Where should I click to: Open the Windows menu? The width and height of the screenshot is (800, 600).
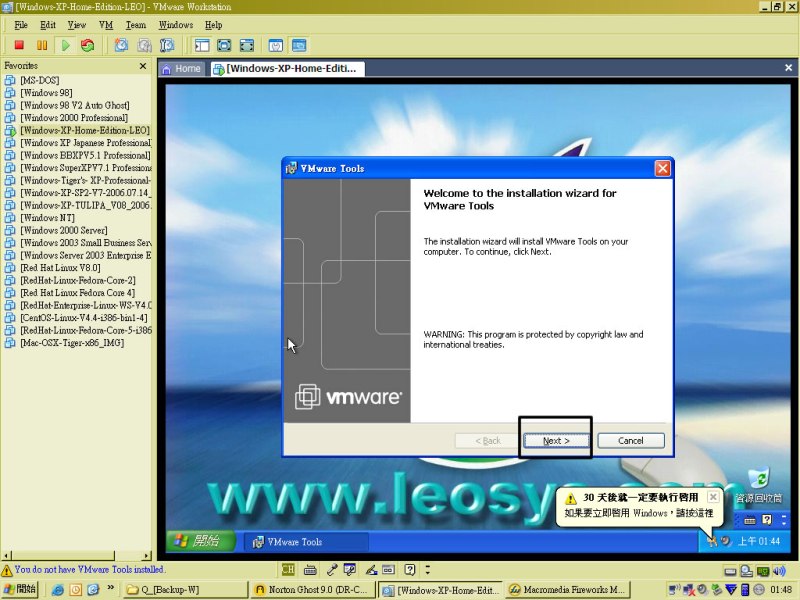(176, 25)
